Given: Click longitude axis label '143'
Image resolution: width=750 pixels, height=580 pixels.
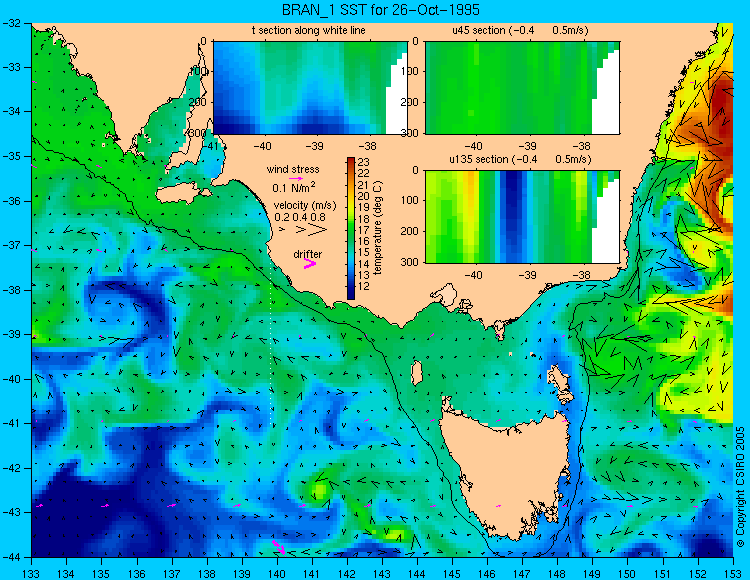Looking at the screenshot, I should [x=382, y=574].
